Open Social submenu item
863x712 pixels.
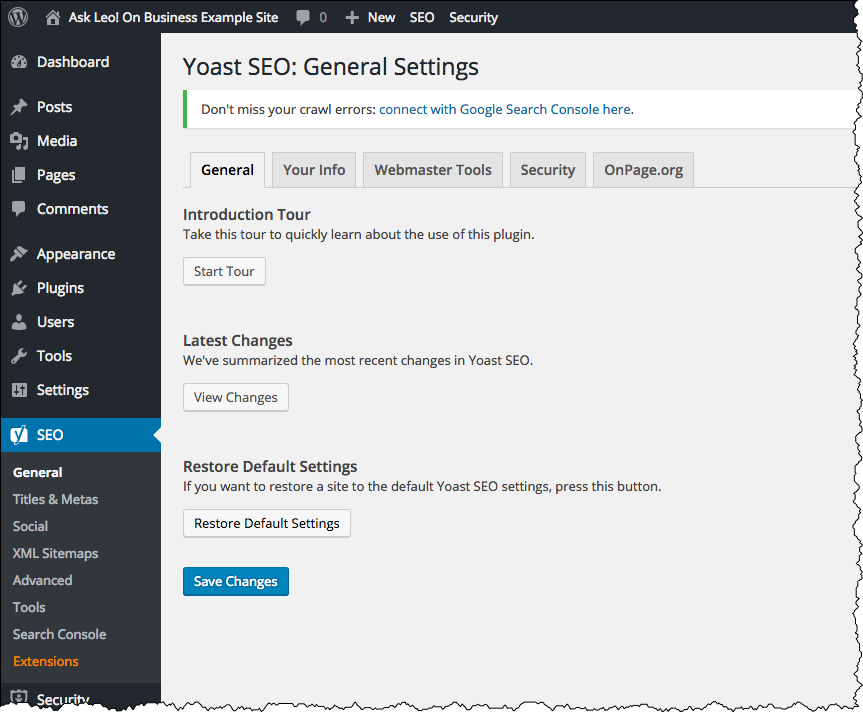[x=30, y=526]
